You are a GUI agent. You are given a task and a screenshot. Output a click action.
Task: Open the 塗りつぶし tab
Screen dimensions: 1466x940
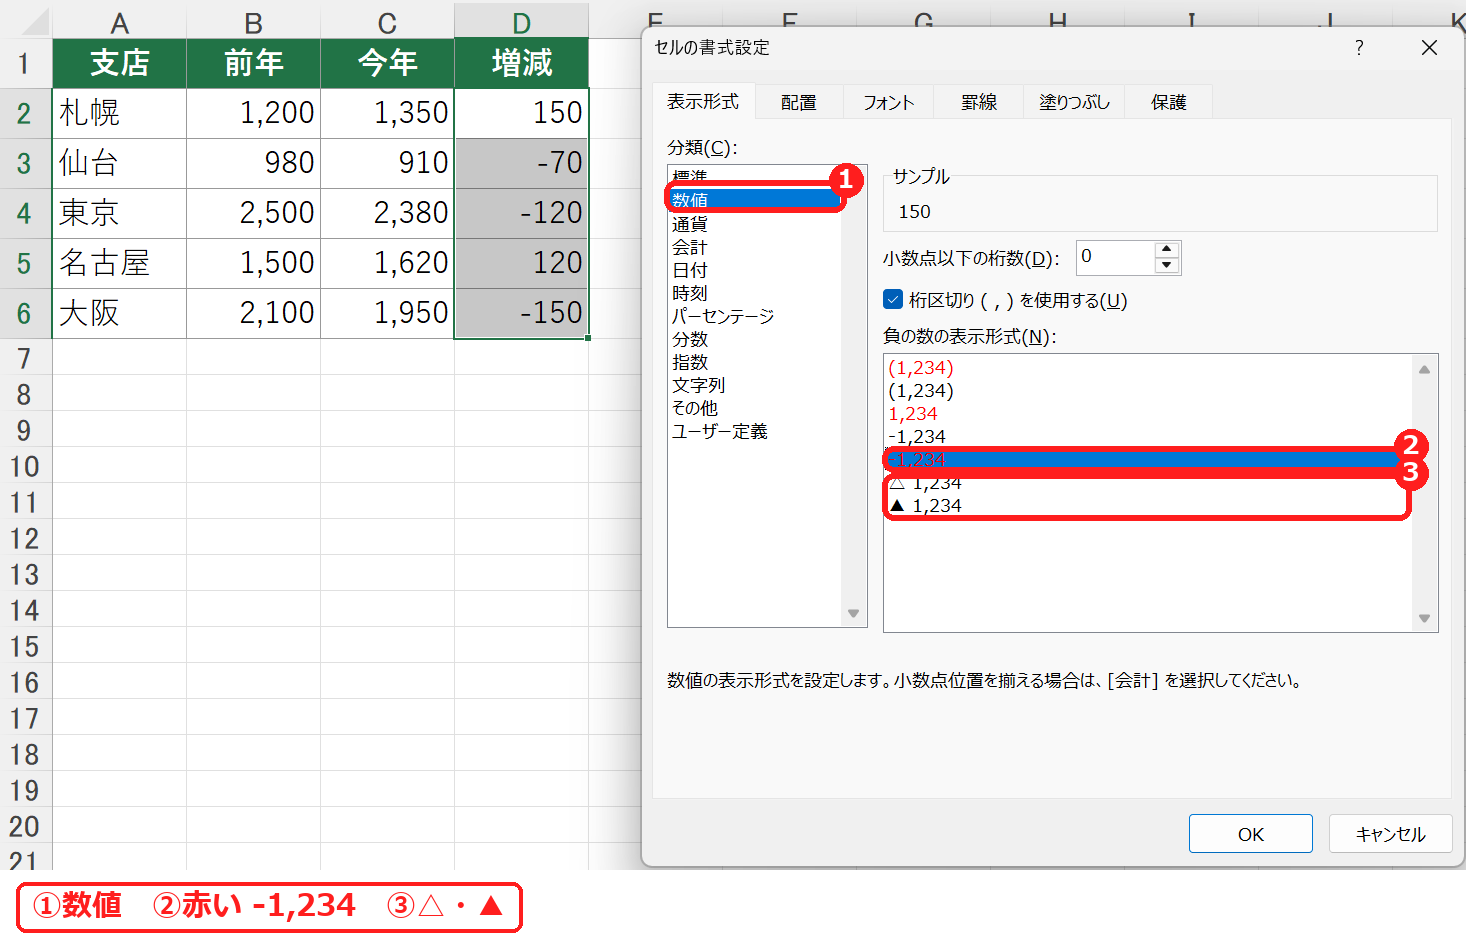click(1074, 102)
